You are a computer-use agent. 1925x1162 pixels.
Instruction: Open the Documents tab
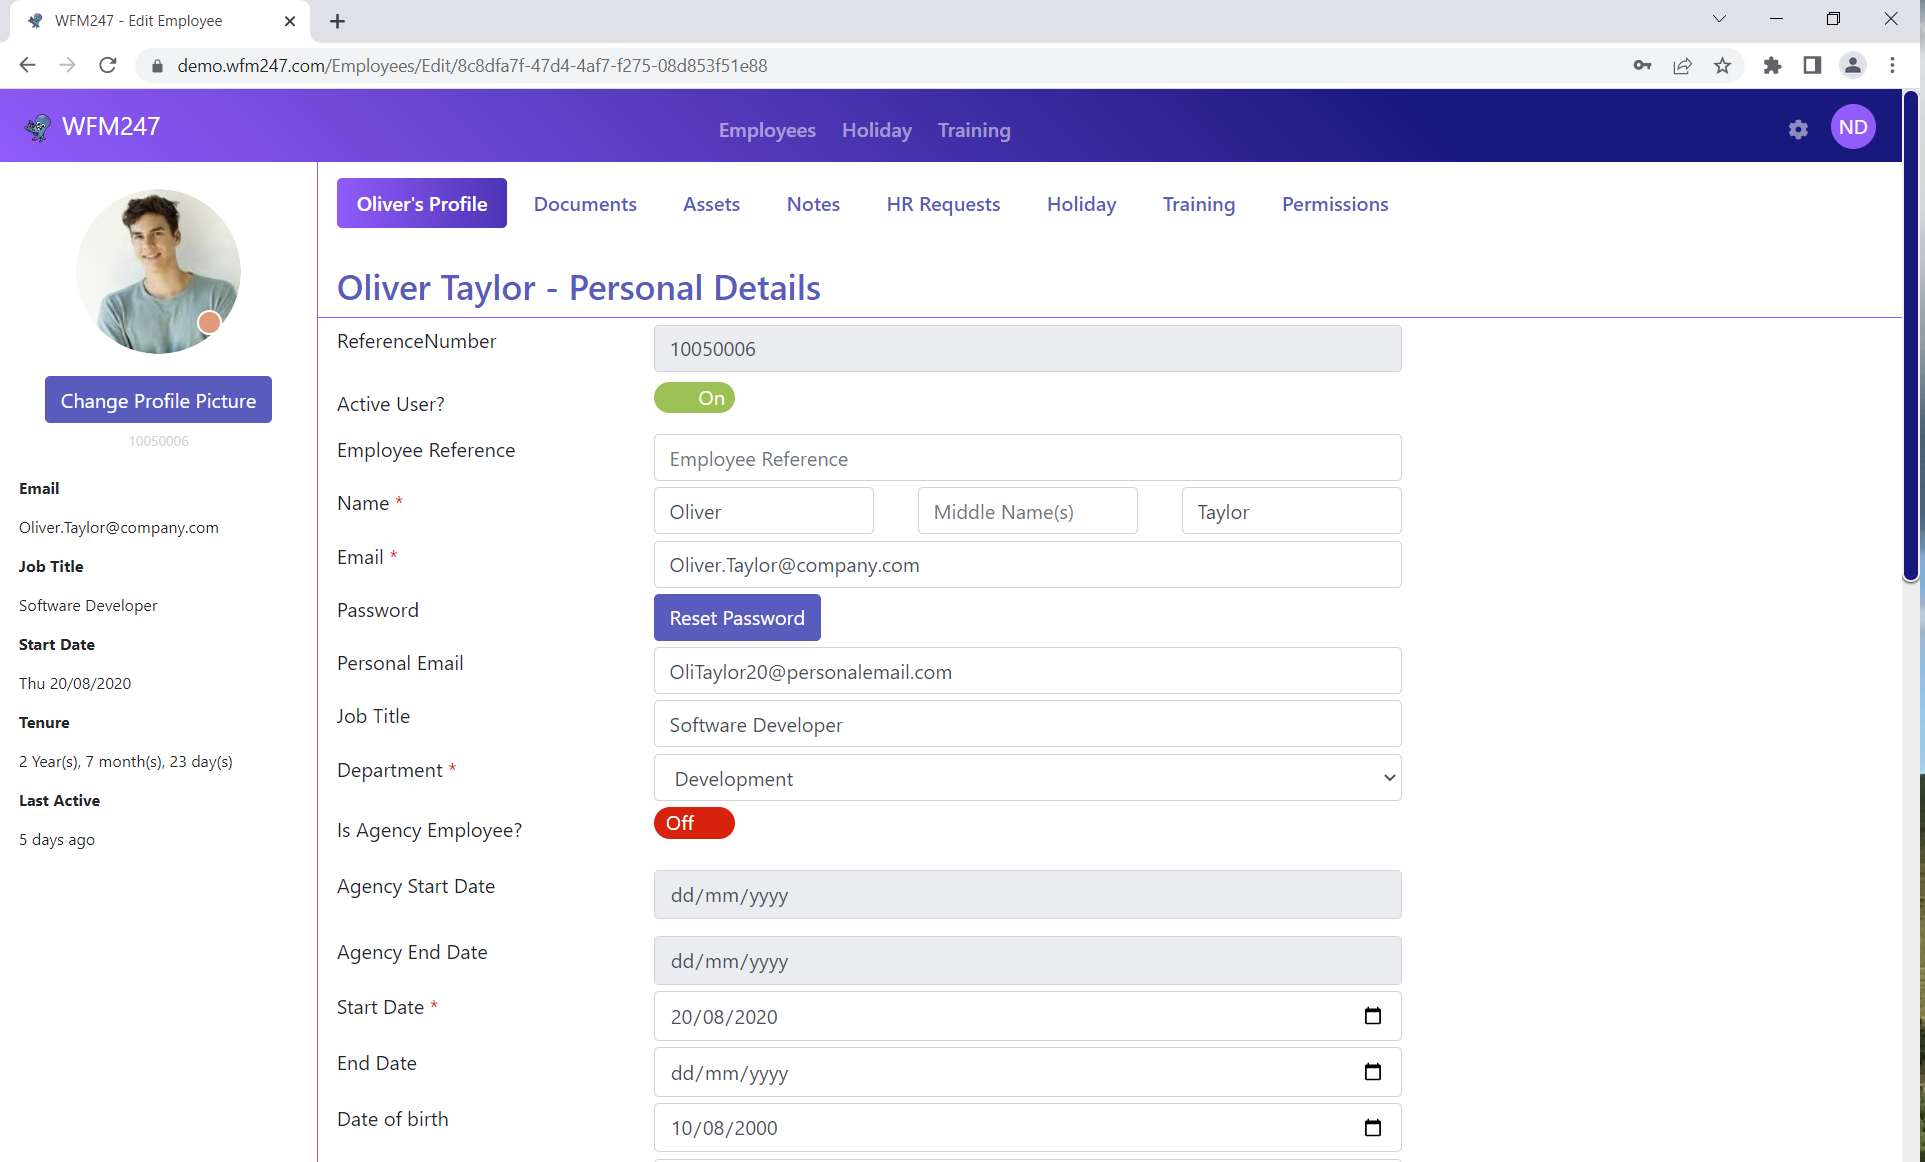point(585,204)
